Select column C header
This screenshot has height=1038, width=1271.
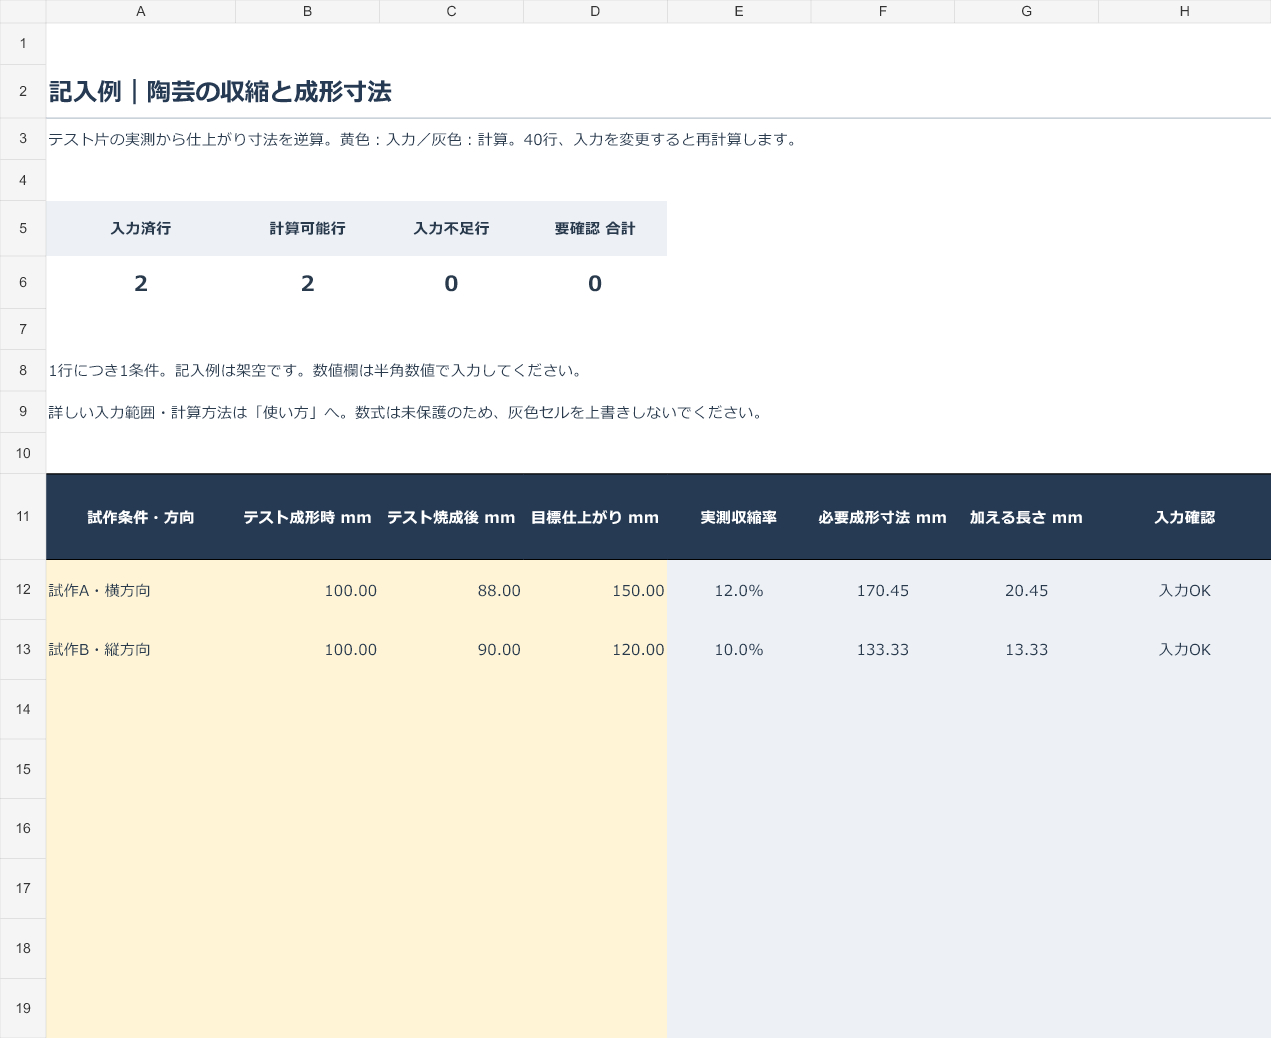(x=451, y=11)
